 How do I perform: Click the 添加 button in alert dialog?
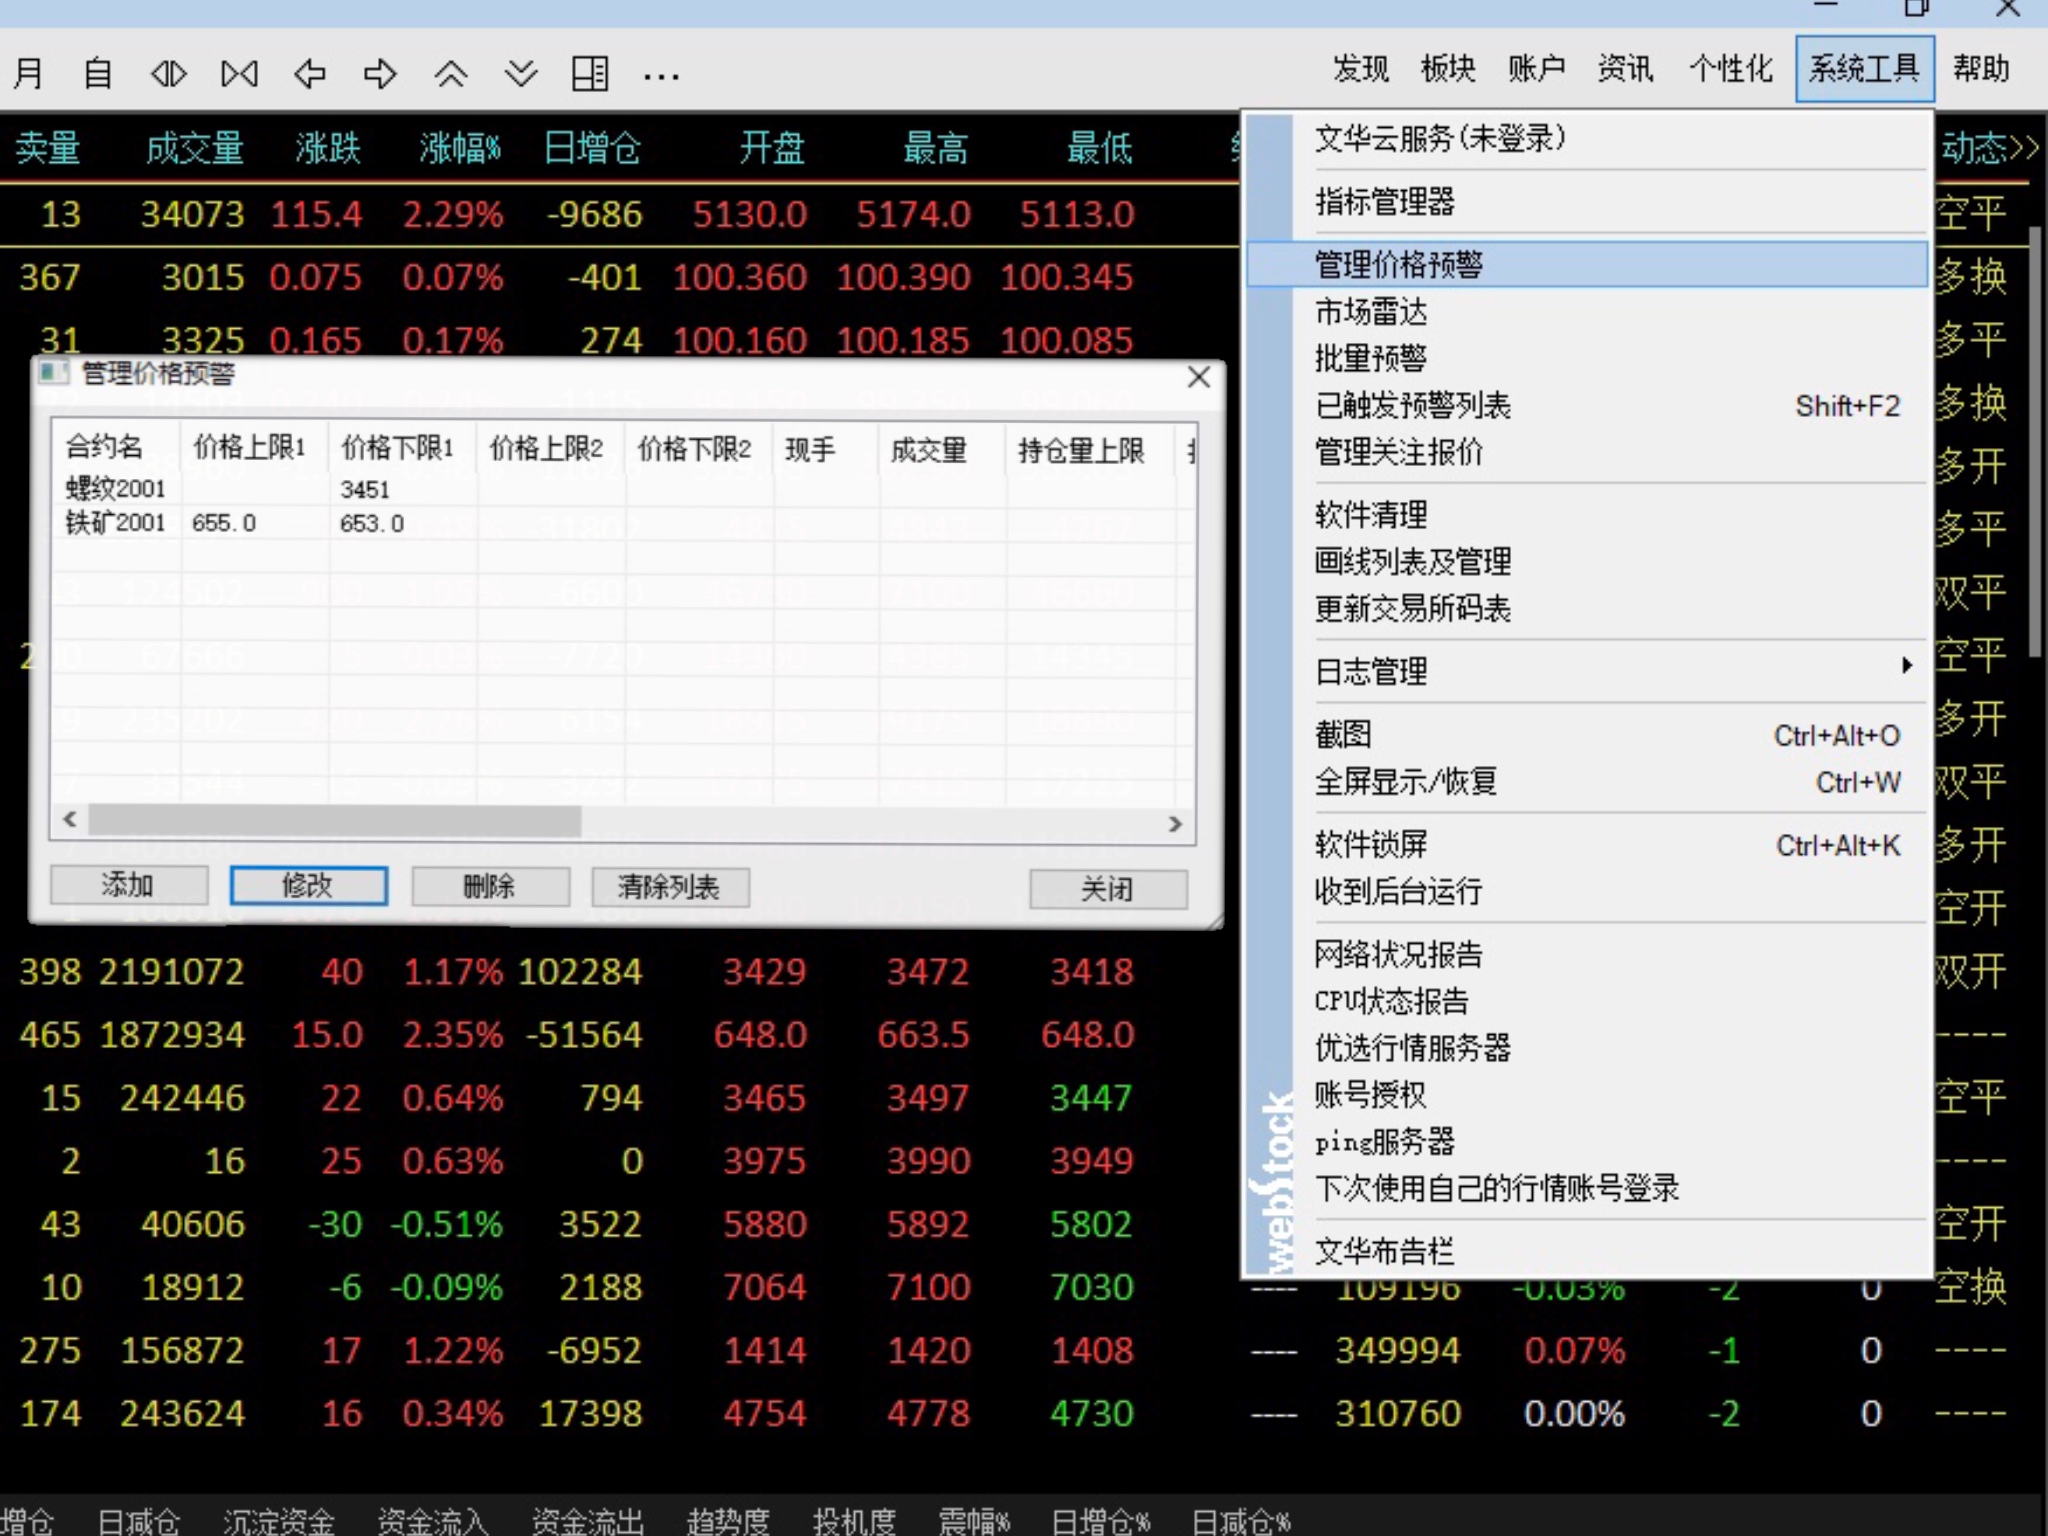click(128, 885)
